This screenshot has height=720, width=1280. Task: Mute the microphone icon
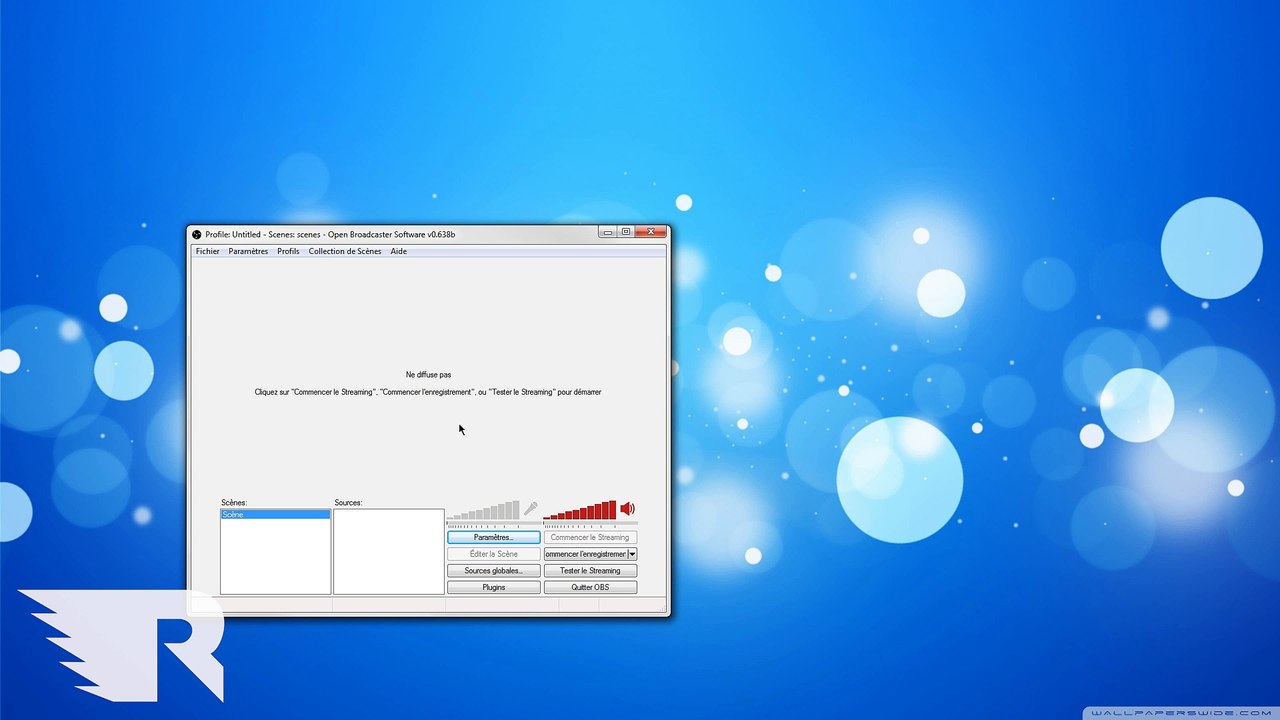tap(530, 509)
